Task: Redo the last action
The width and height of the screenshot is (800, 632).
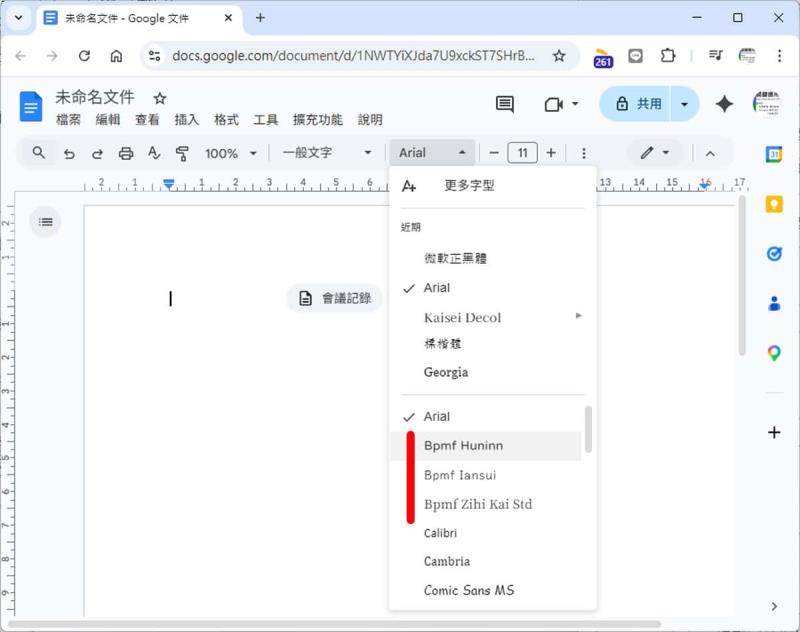Action: [x=97, y=152]
